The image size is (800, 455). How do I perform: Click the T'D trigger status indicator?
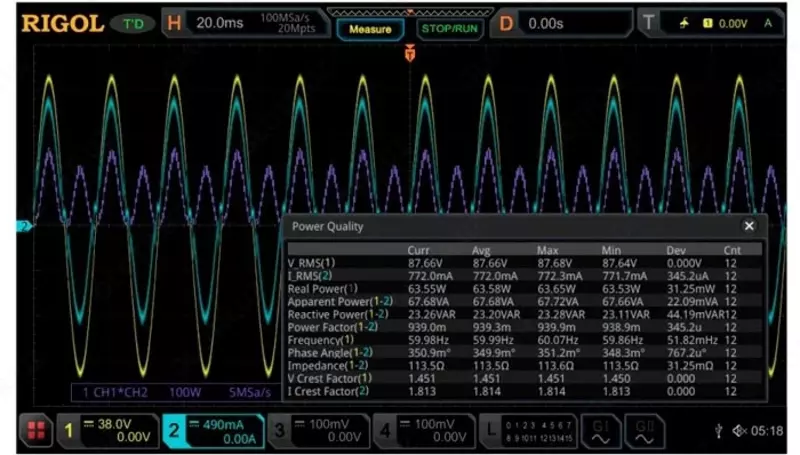pos(132,23)
